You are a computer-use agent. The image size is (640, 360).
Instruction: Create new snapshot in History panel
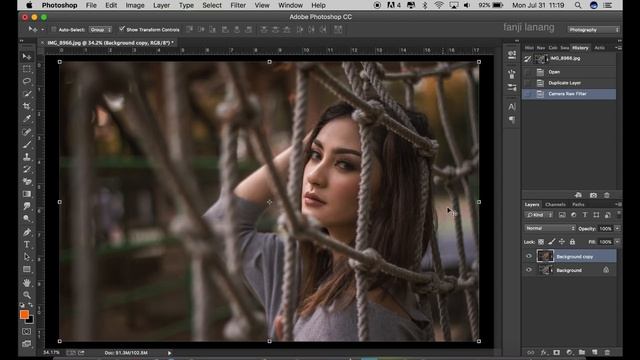(x=593, y=196)
